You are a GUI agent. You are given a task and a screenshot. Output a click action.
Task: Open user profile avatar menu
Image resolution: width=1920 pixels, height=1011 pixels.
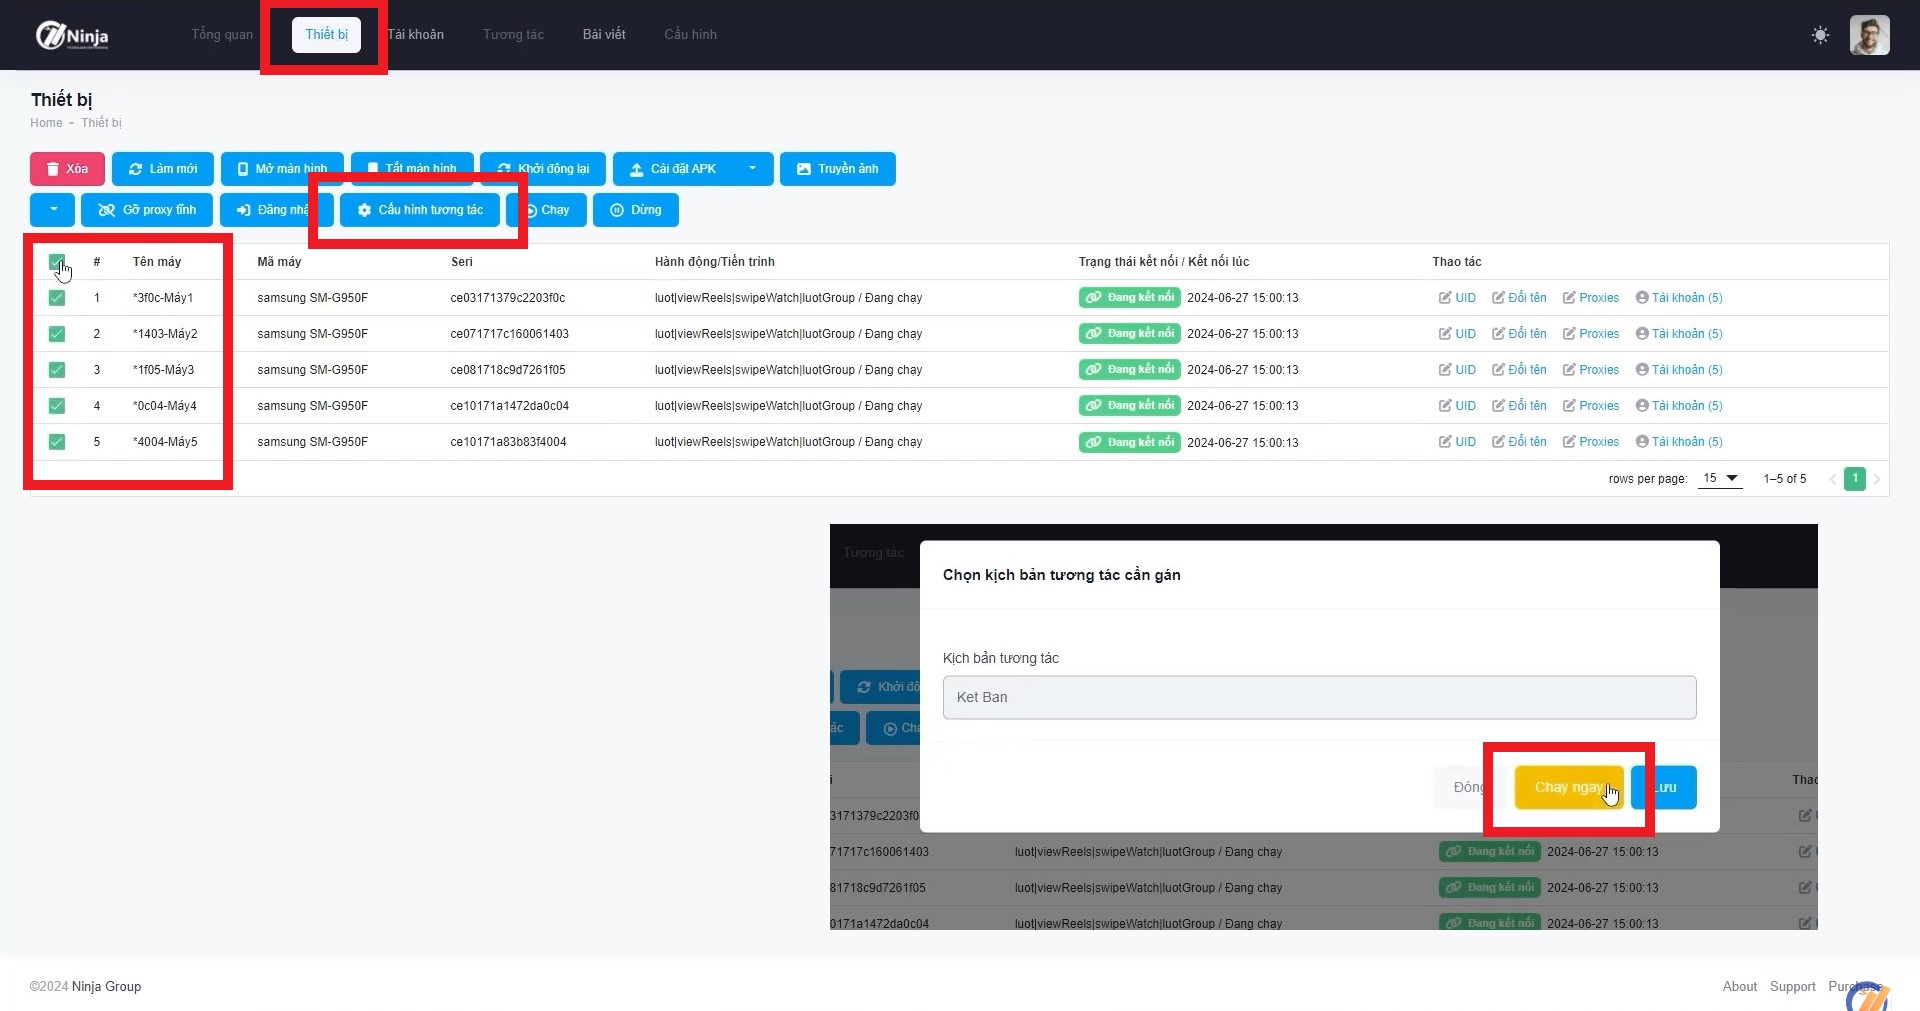coord(1869,35)
